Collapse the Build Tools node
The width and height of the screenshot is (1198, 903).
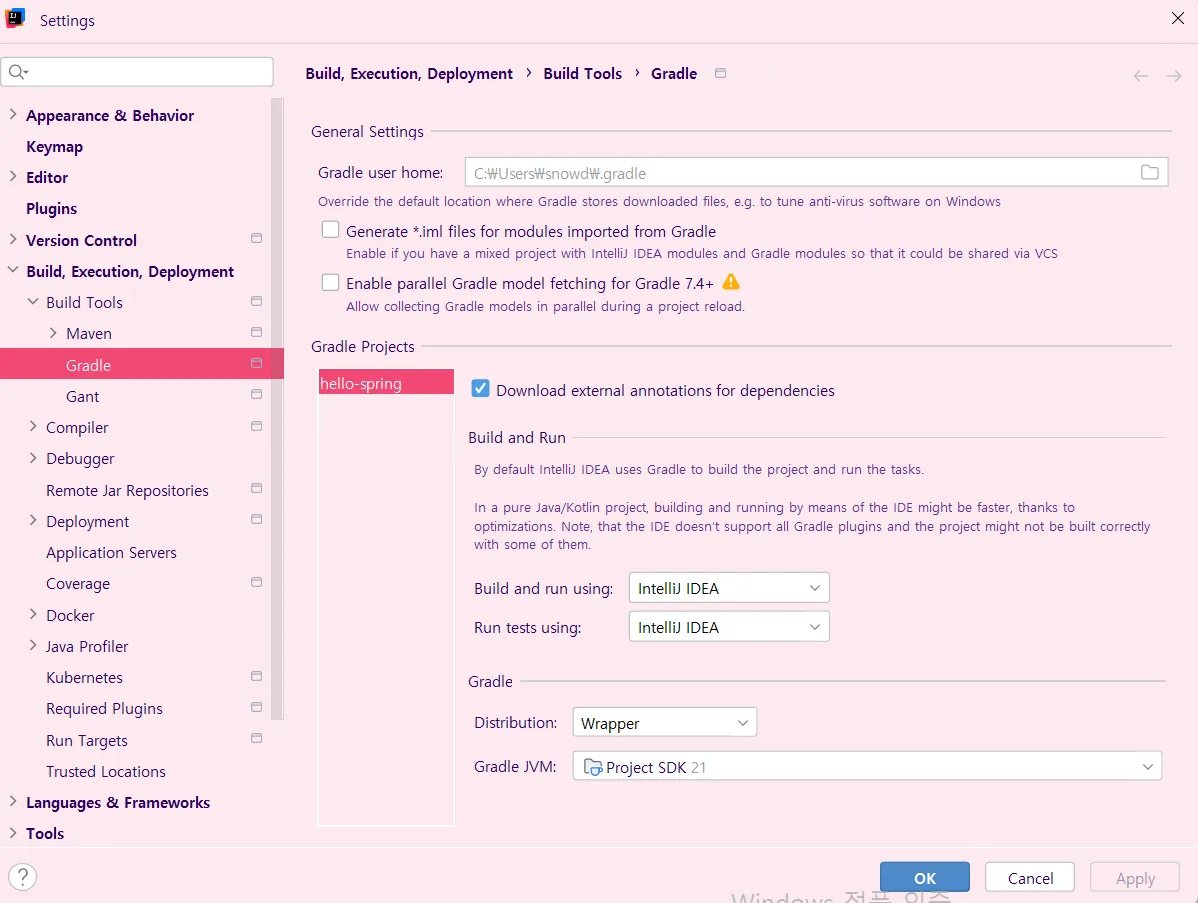(33, 302)
